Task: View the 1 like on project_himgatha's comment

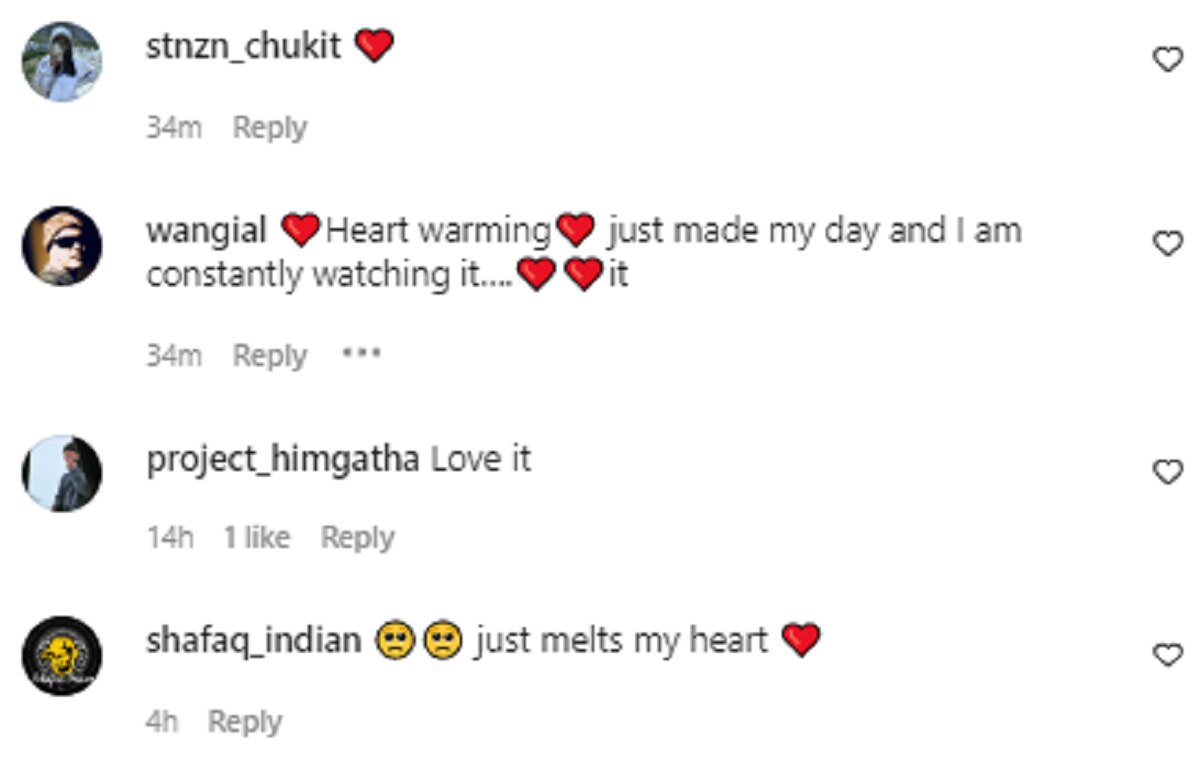Action: (256, 538)
